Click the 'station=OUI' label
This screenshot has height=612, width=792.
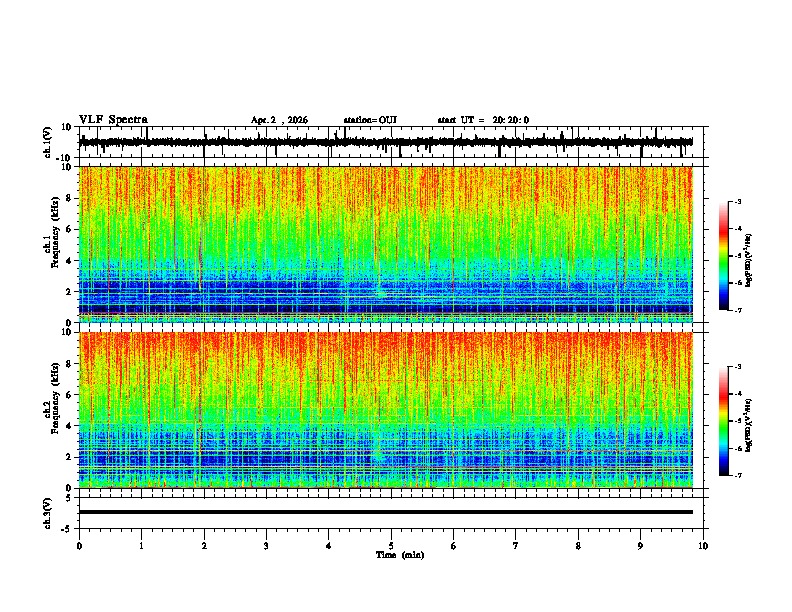click(x=370, y=120)
